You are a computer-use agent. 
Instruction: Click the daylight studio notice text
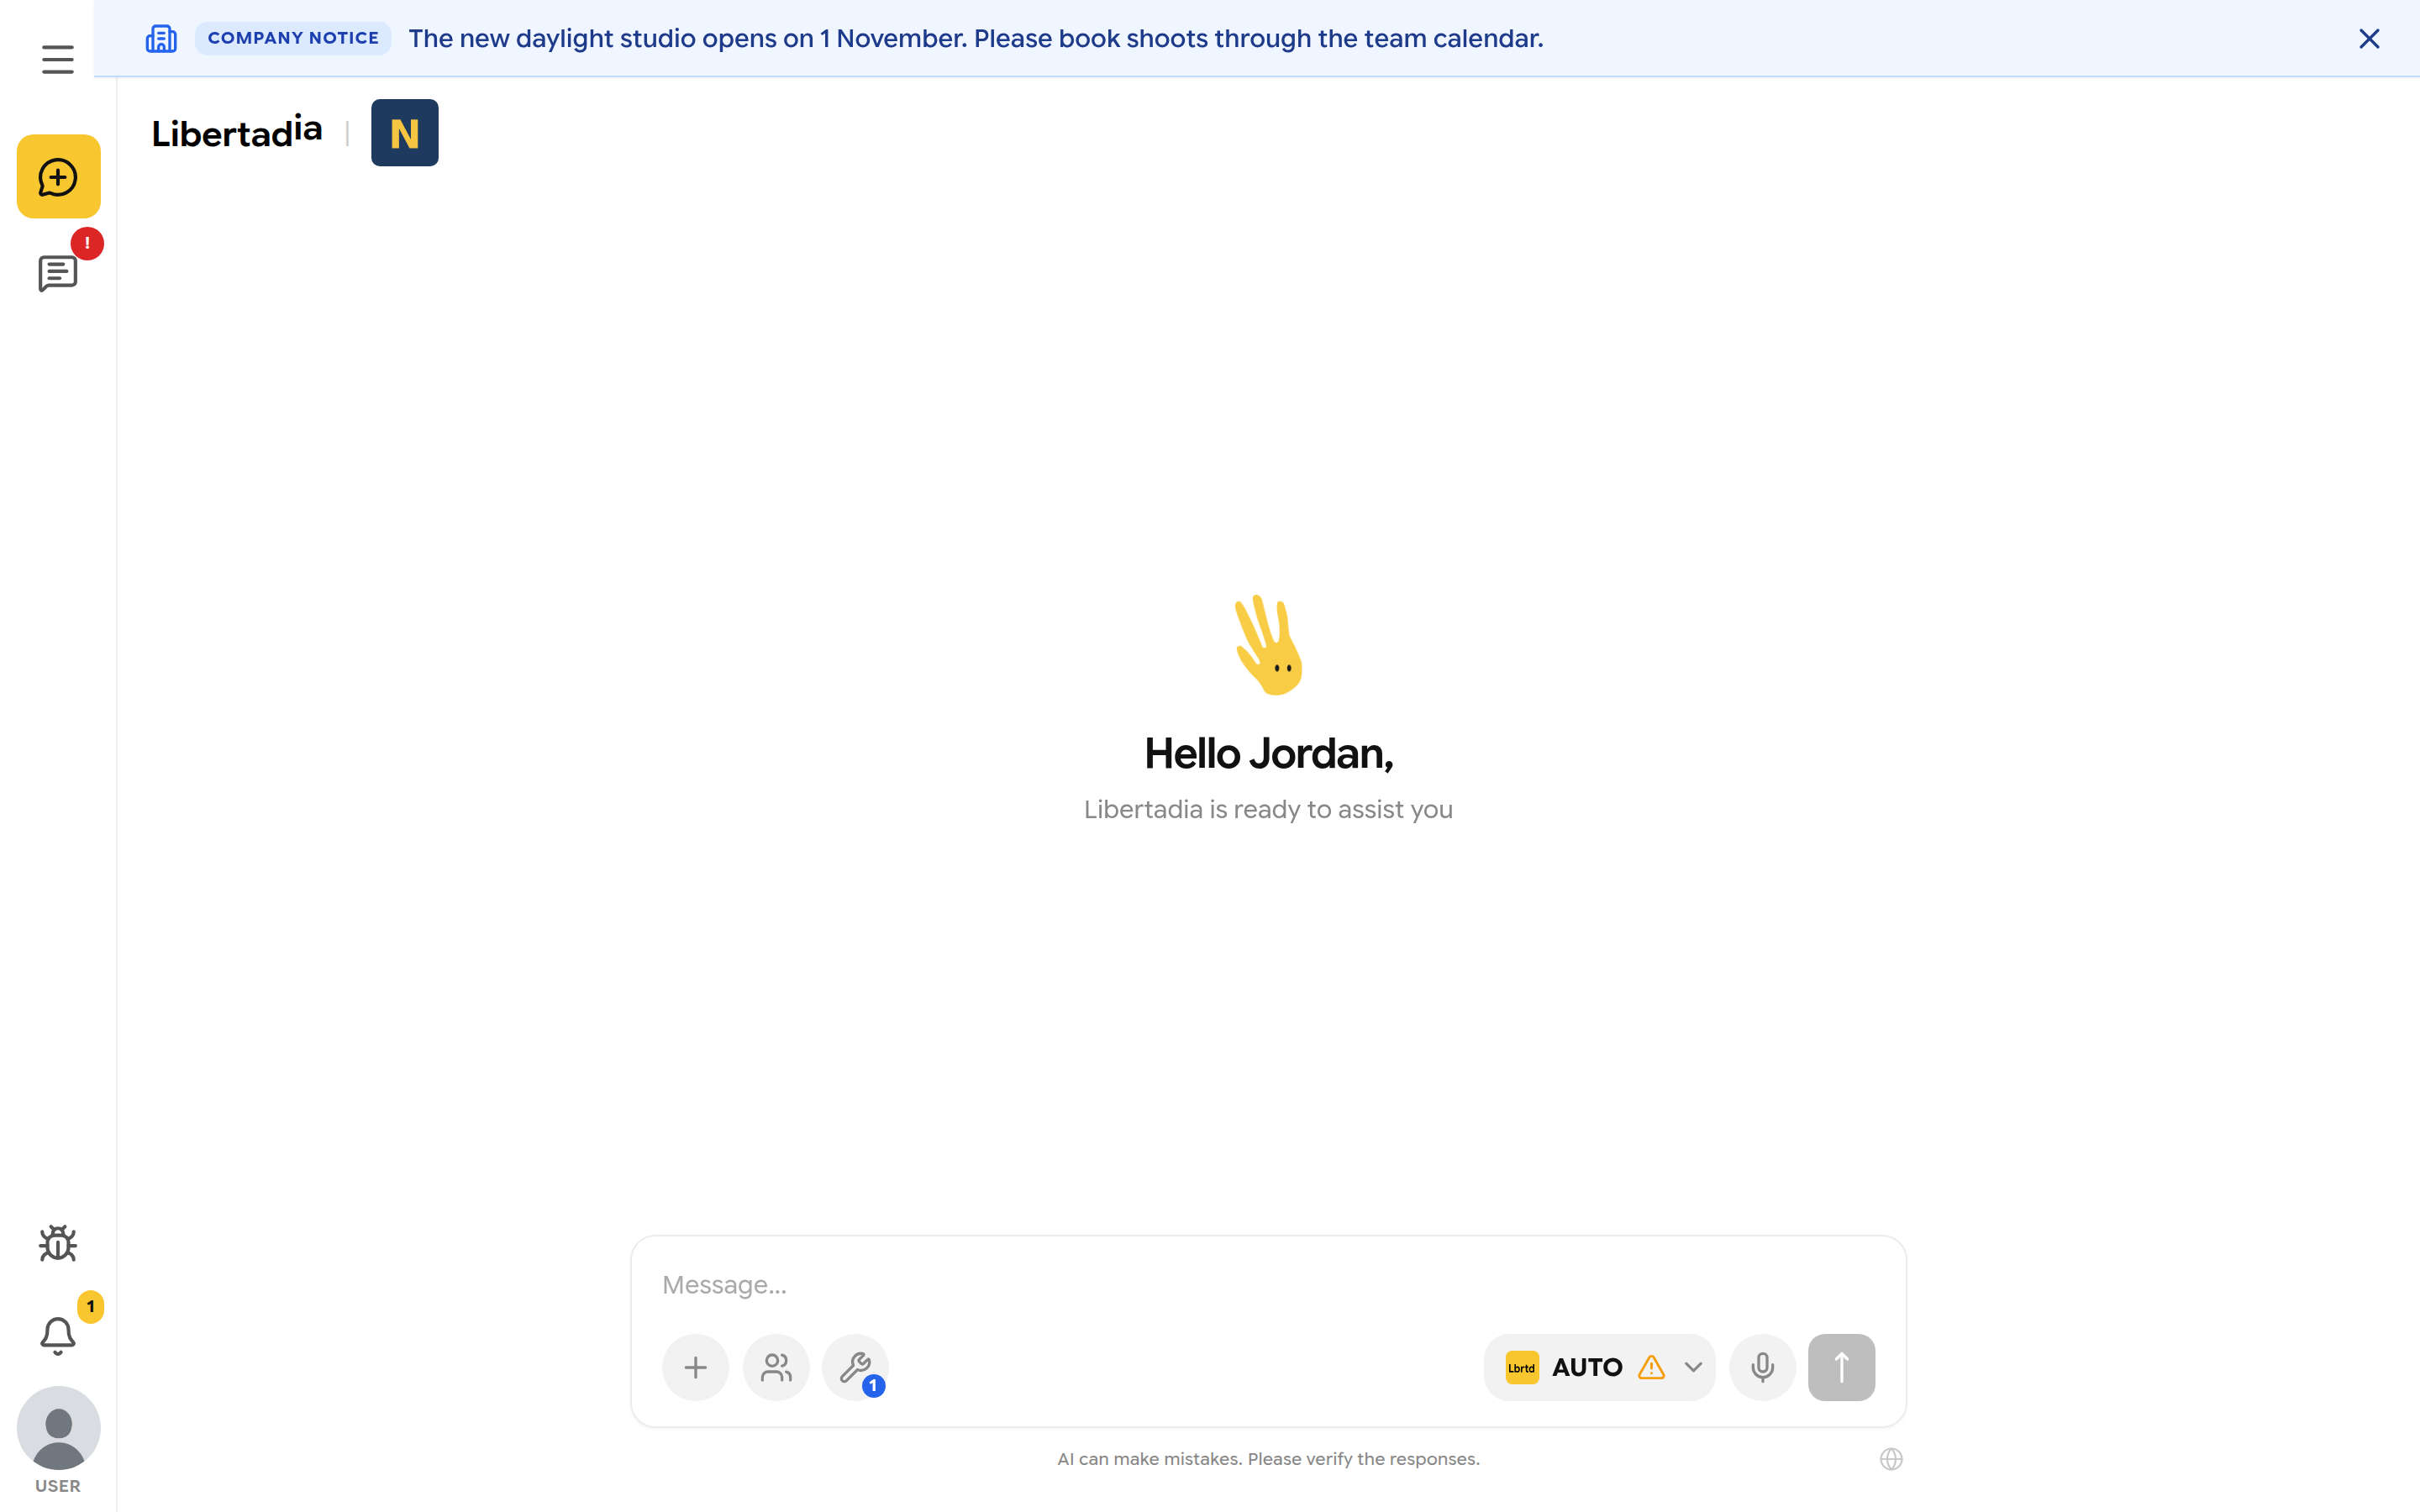976,38
